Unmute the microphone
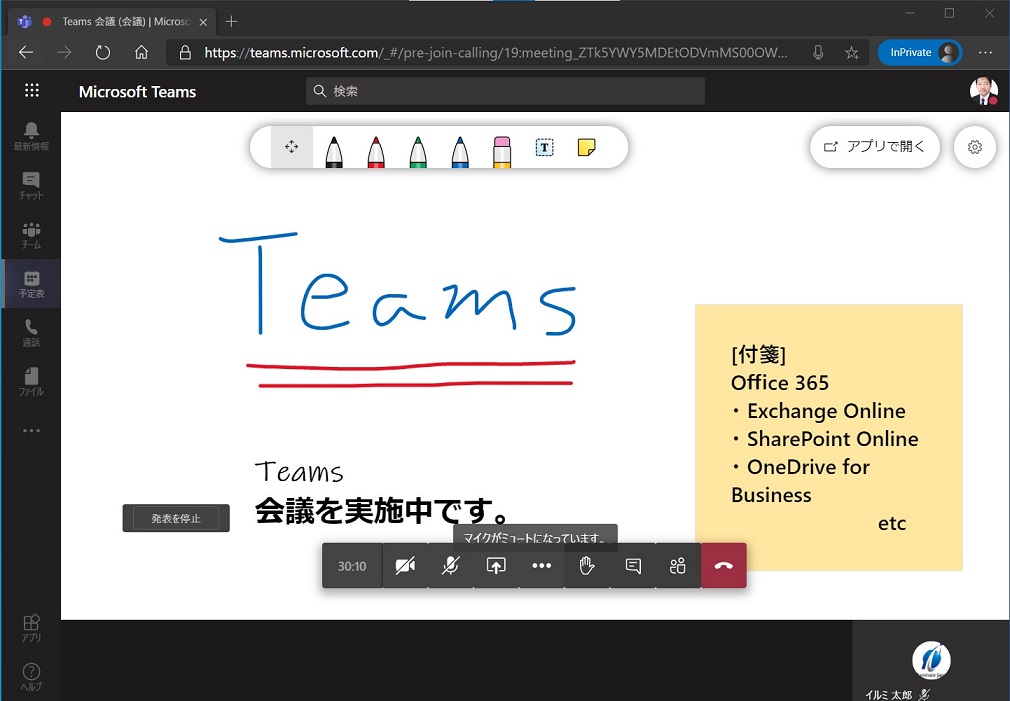The image size is (1010, 701). 450,566
